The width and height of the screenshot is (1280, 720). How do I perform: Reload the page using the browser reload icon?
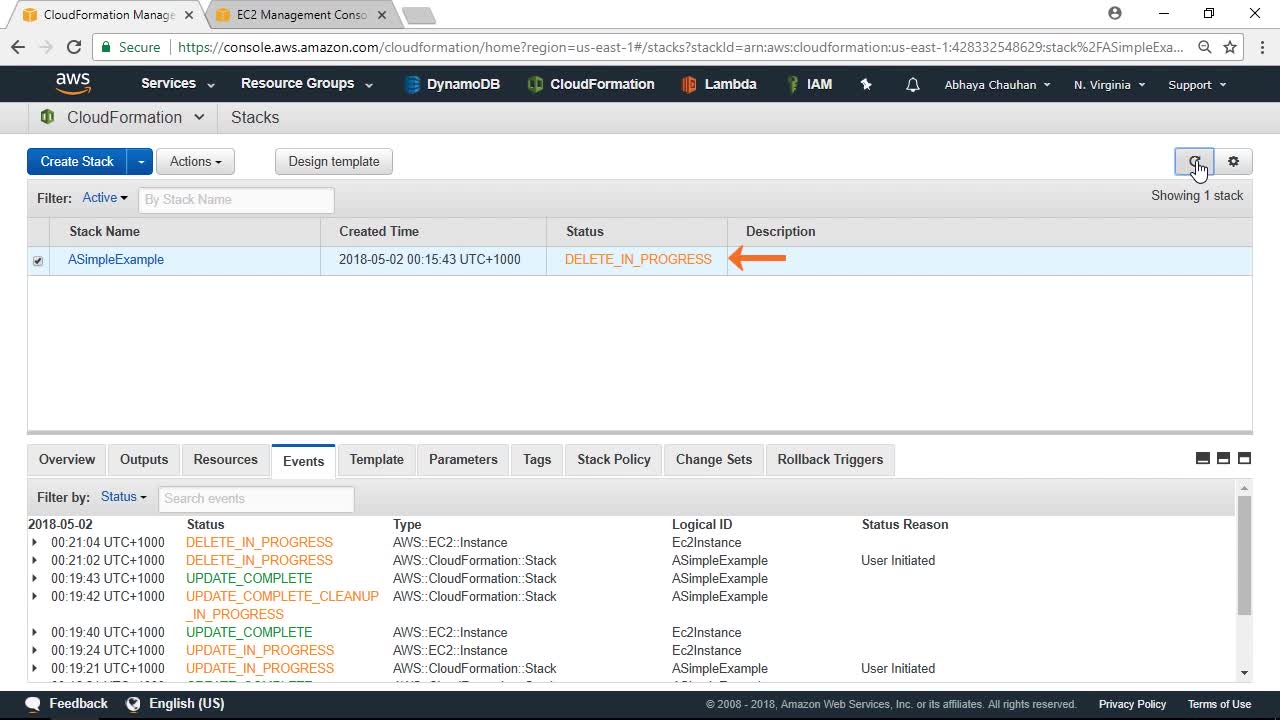click(x=73, y=47)
